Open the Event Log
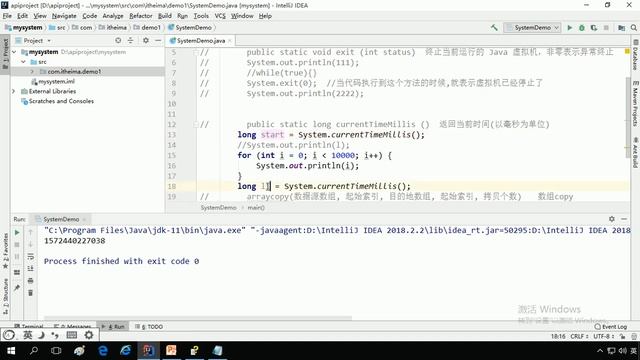Screen dimensions: 640x360 click(610, 327)
